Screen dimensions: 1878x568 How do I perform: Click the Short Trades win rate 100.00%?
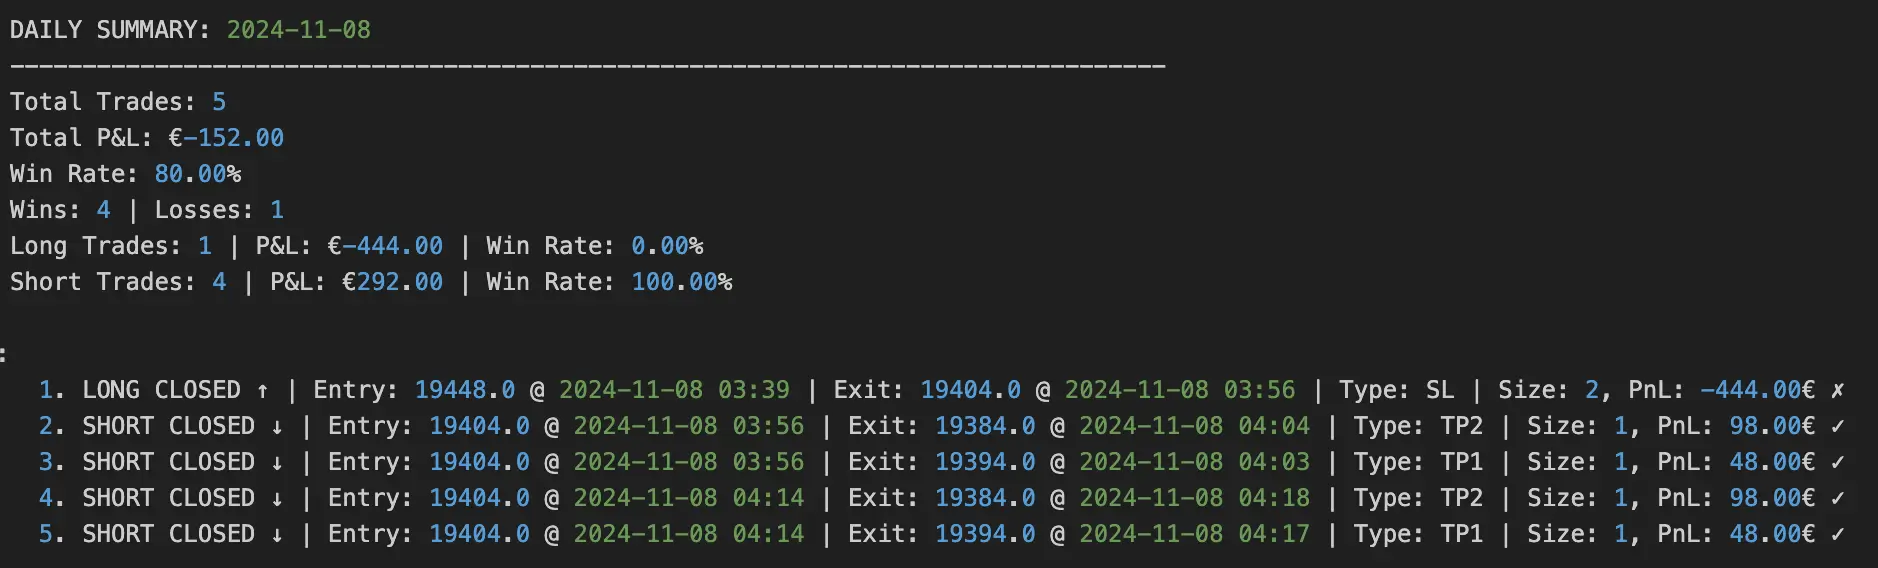pos(681,282)
